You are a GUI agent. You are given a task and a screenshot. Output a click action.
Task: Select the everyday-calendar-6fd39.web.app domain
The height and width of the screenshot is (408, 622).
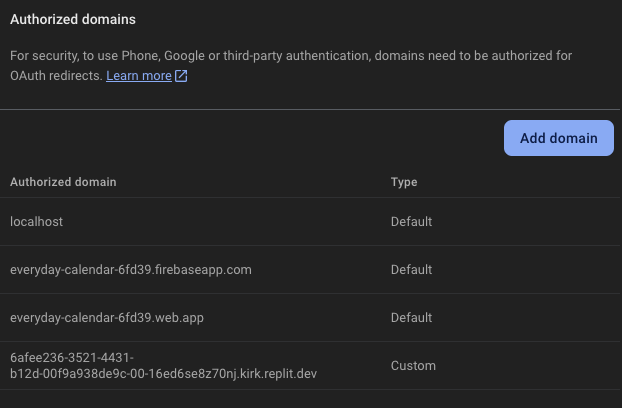click(x=107, y=318)
